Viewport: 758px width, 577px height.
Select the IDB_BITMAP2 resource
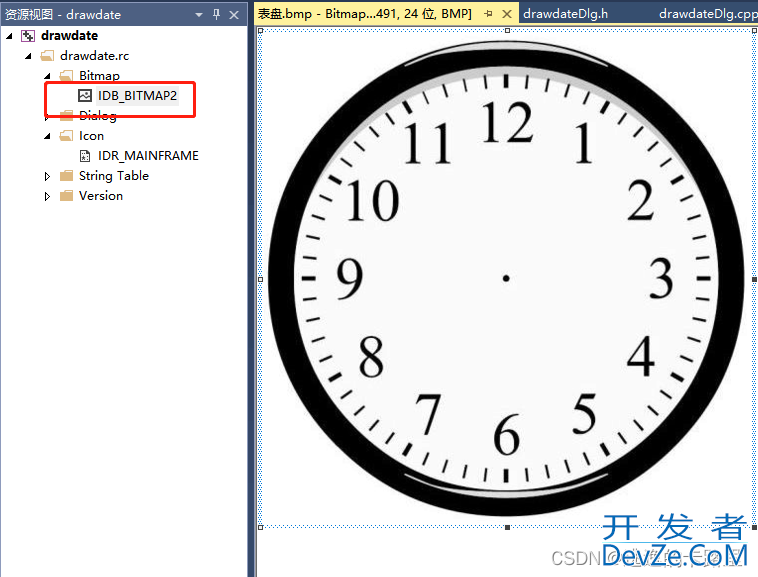coord(137,96)
